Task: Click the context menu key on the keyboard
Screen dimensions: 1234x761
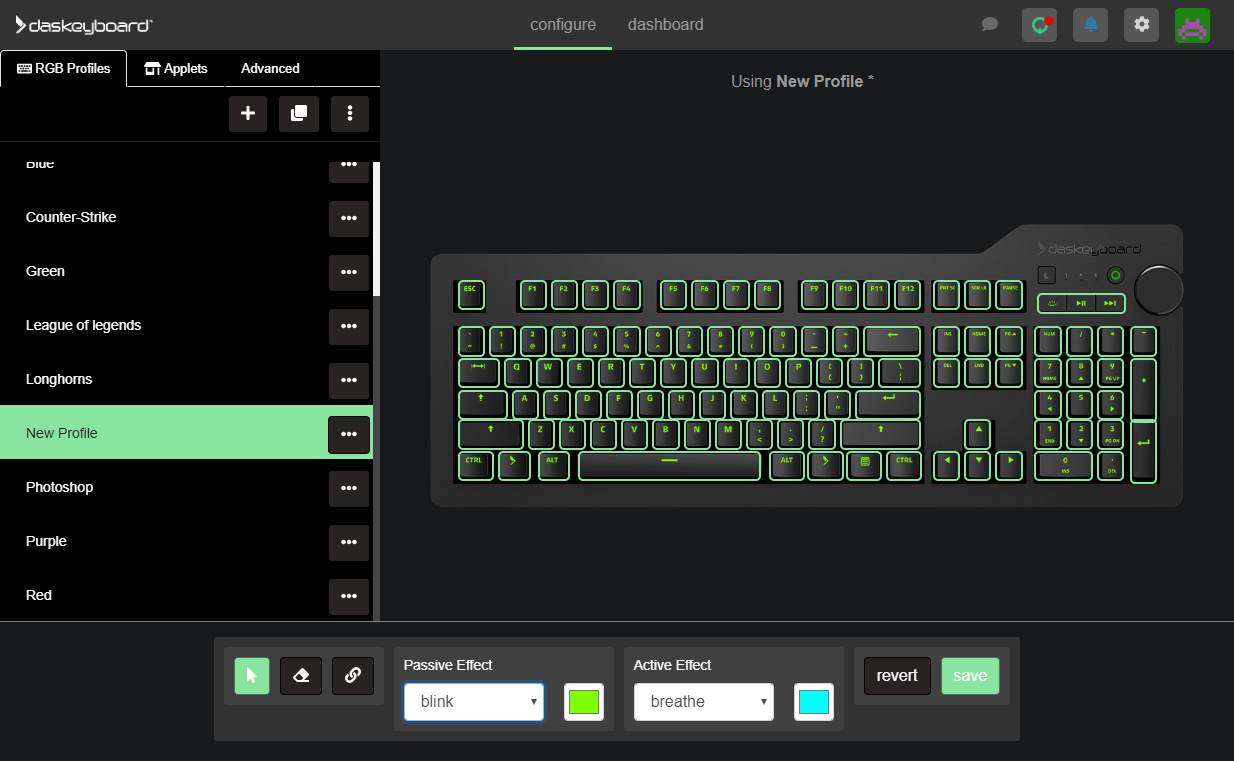Action: [x=864, y=465]
